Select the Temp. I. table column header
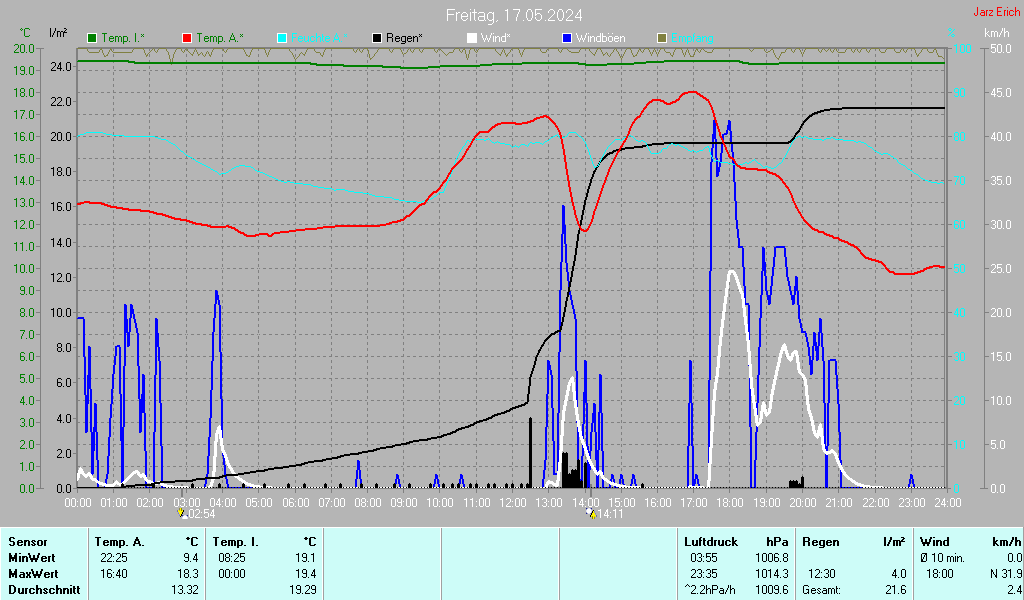This screenshot has height=600, width=1024. pyautogui.click(x=236, y=541)
